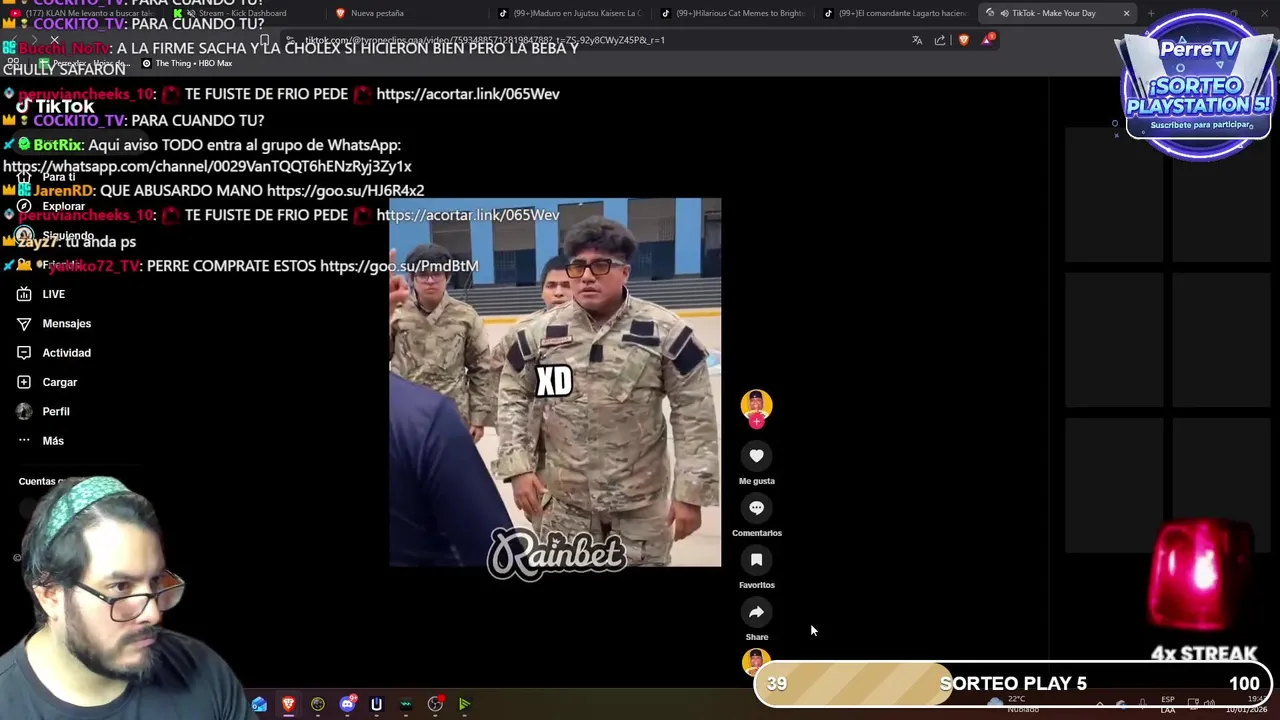Open the Comentarios speech bubble

click(756, 508)
